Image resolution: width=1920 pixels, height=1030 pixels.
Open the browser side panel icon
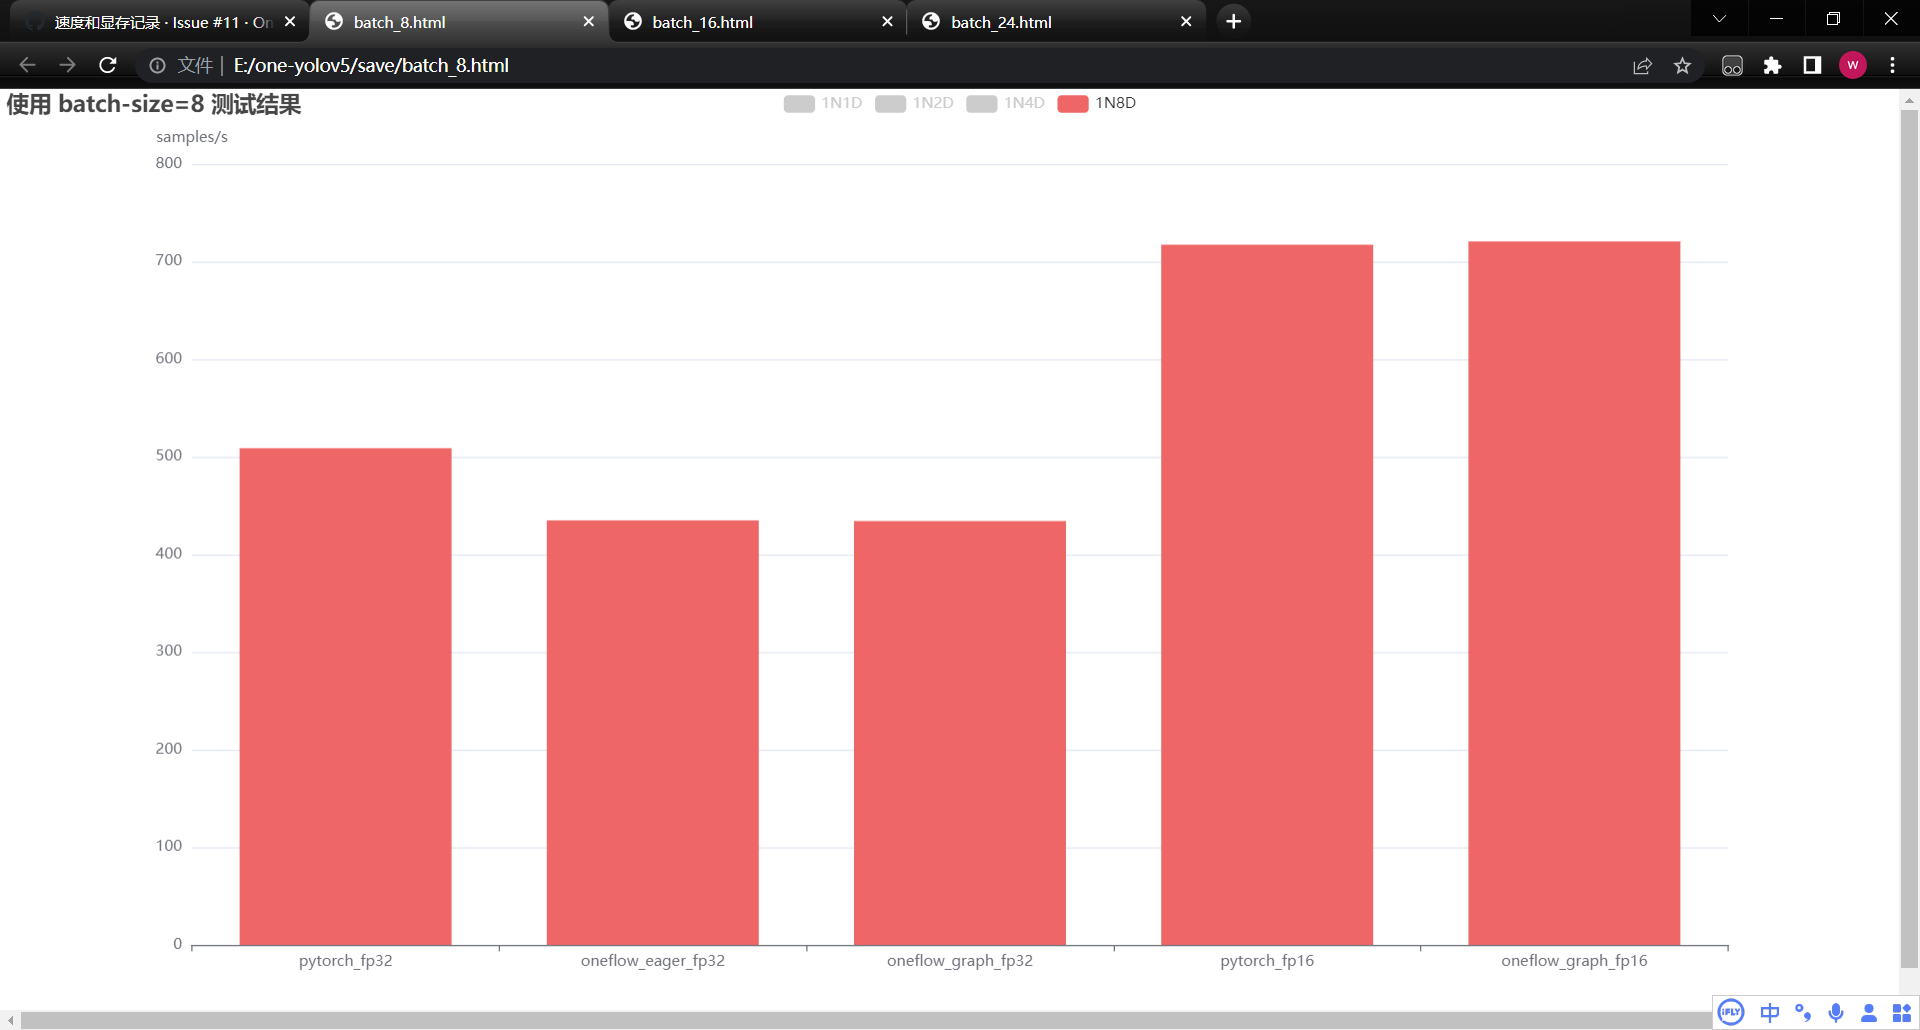[1811, 65]
